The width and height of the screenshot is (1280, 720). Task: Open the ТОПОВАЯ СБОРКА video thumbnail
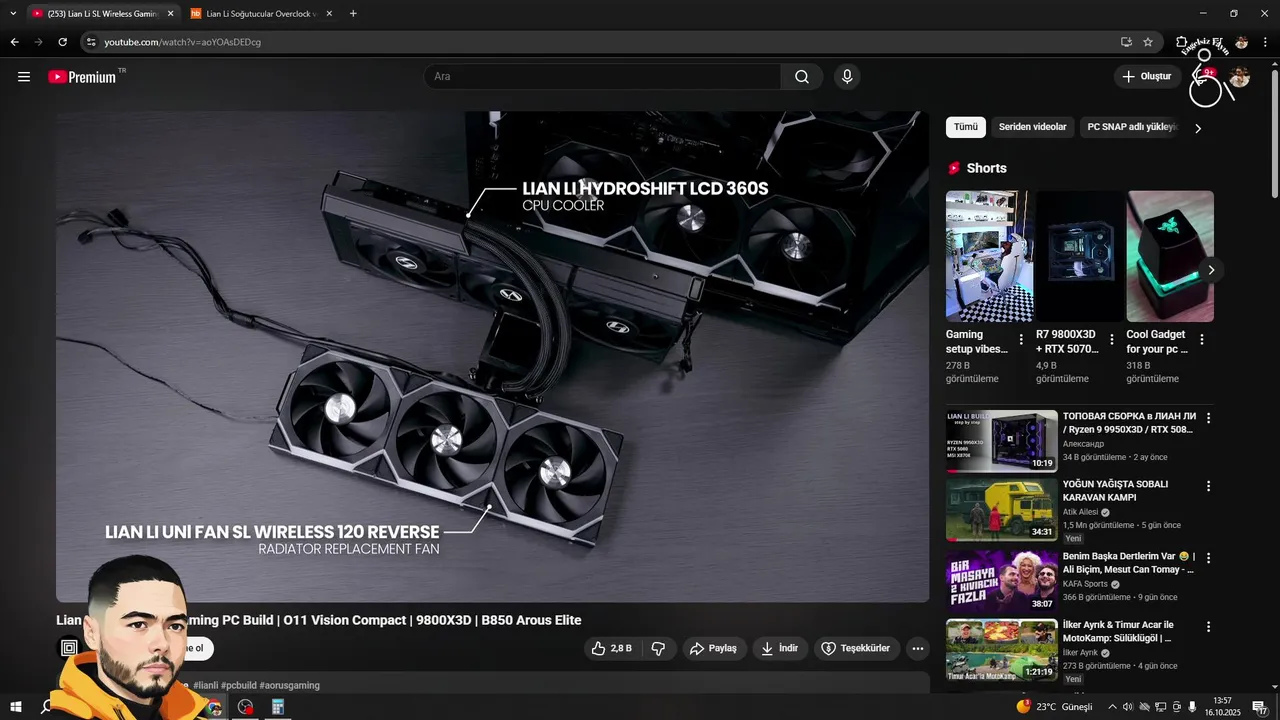point(1001,440)
